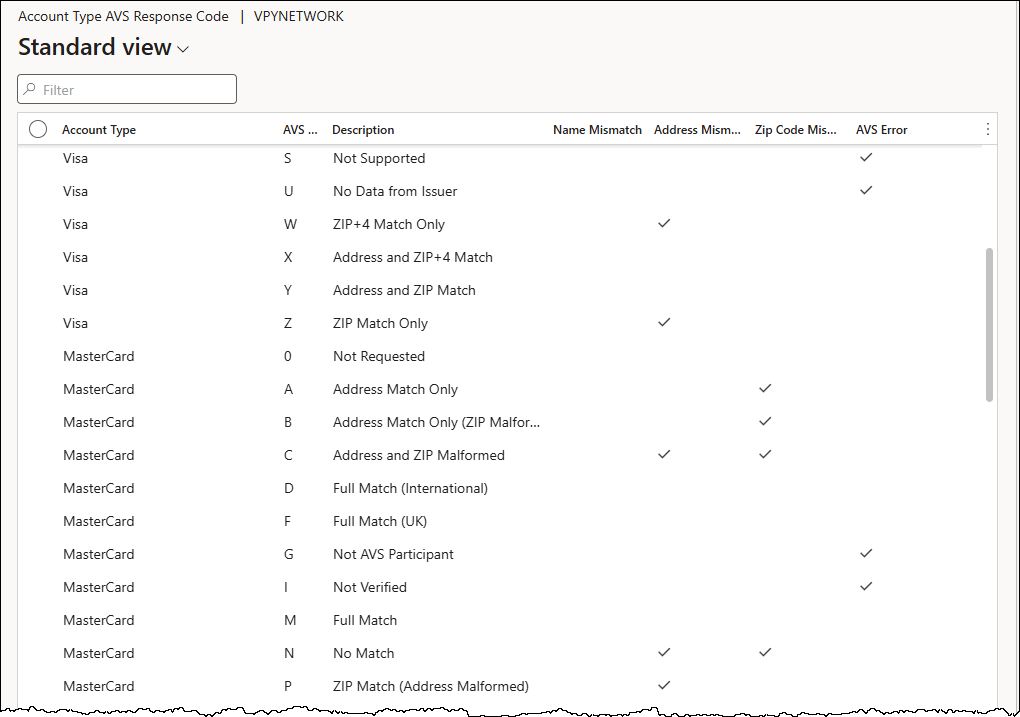This screenshot has width=1020, height=717.
Task: Toggle AVS Error check for No Data from Issuer
Action: [x=866, y=191]
